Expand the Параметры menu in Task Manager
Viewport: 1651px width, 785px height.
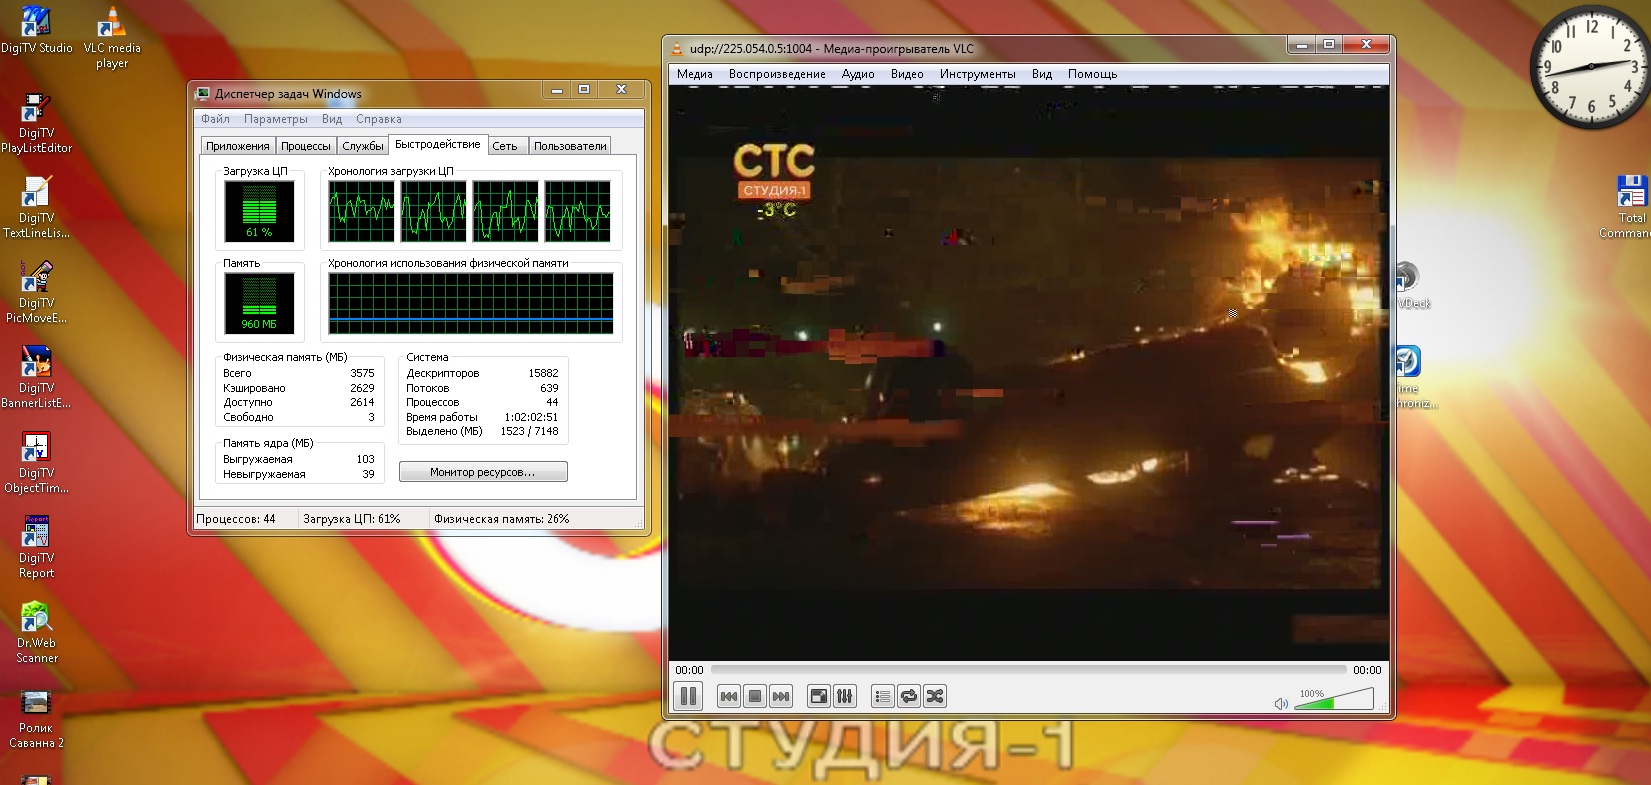tap(275, 119)
